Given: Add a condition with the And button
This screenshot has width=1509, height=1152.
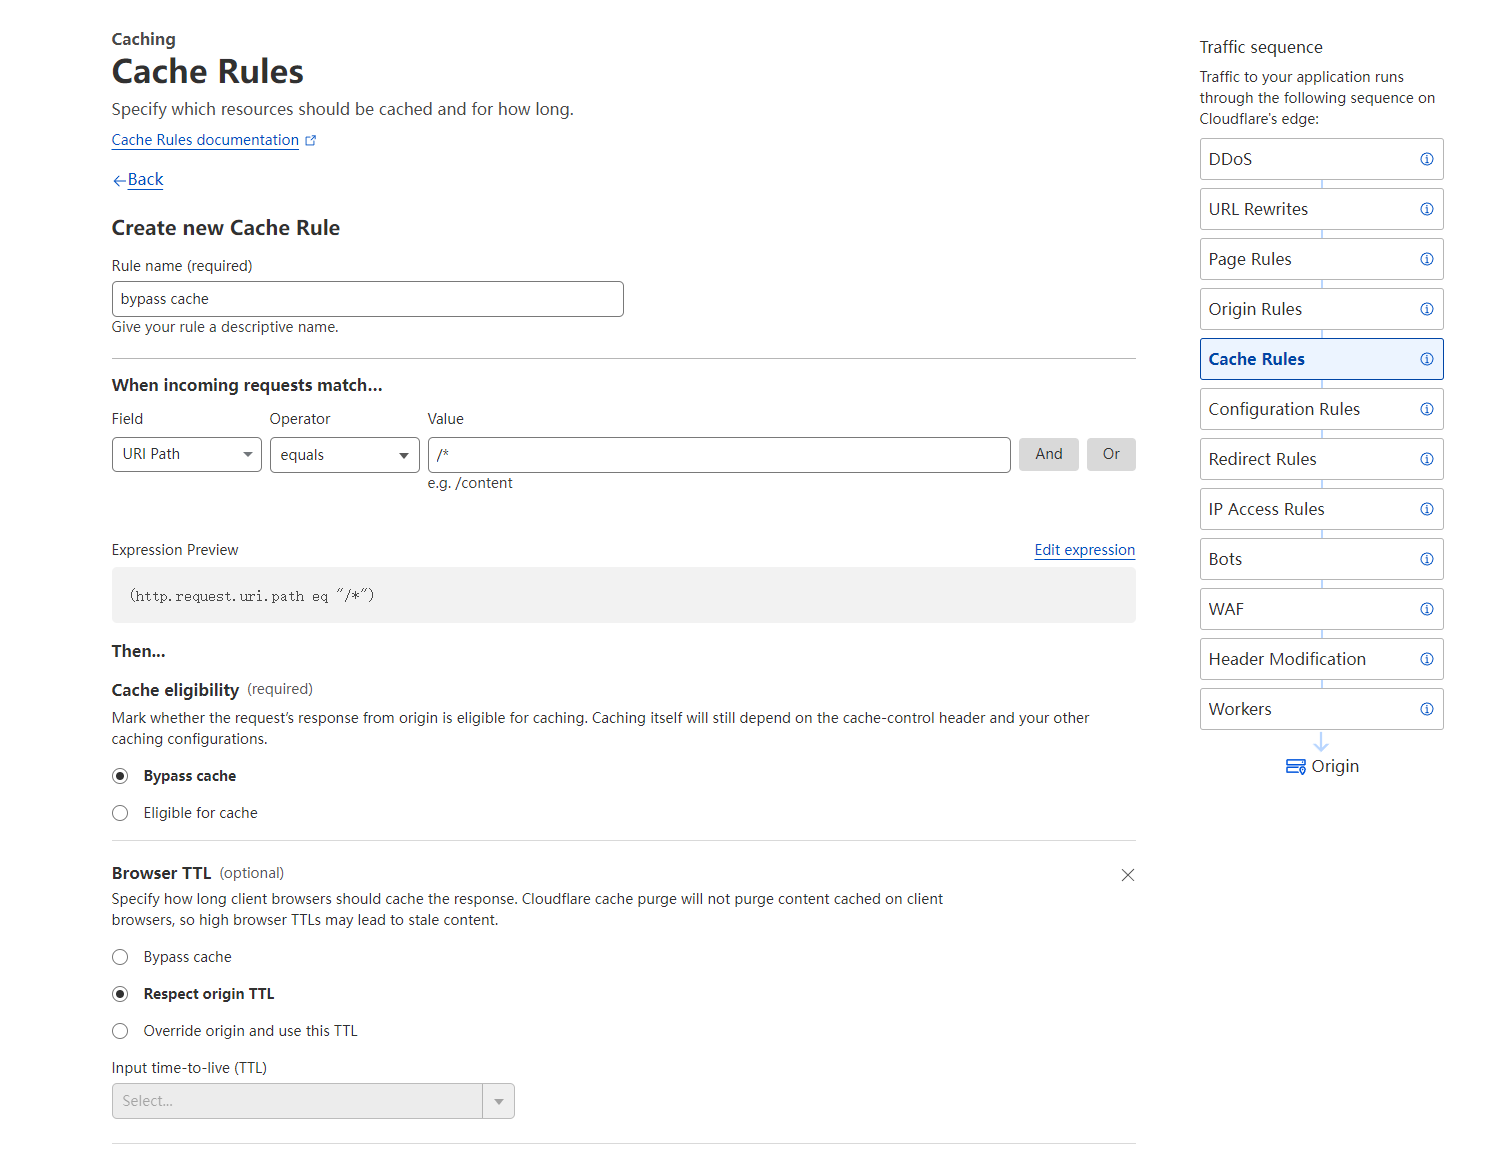Looking at the screenshot, I should tap(1048, 454).
